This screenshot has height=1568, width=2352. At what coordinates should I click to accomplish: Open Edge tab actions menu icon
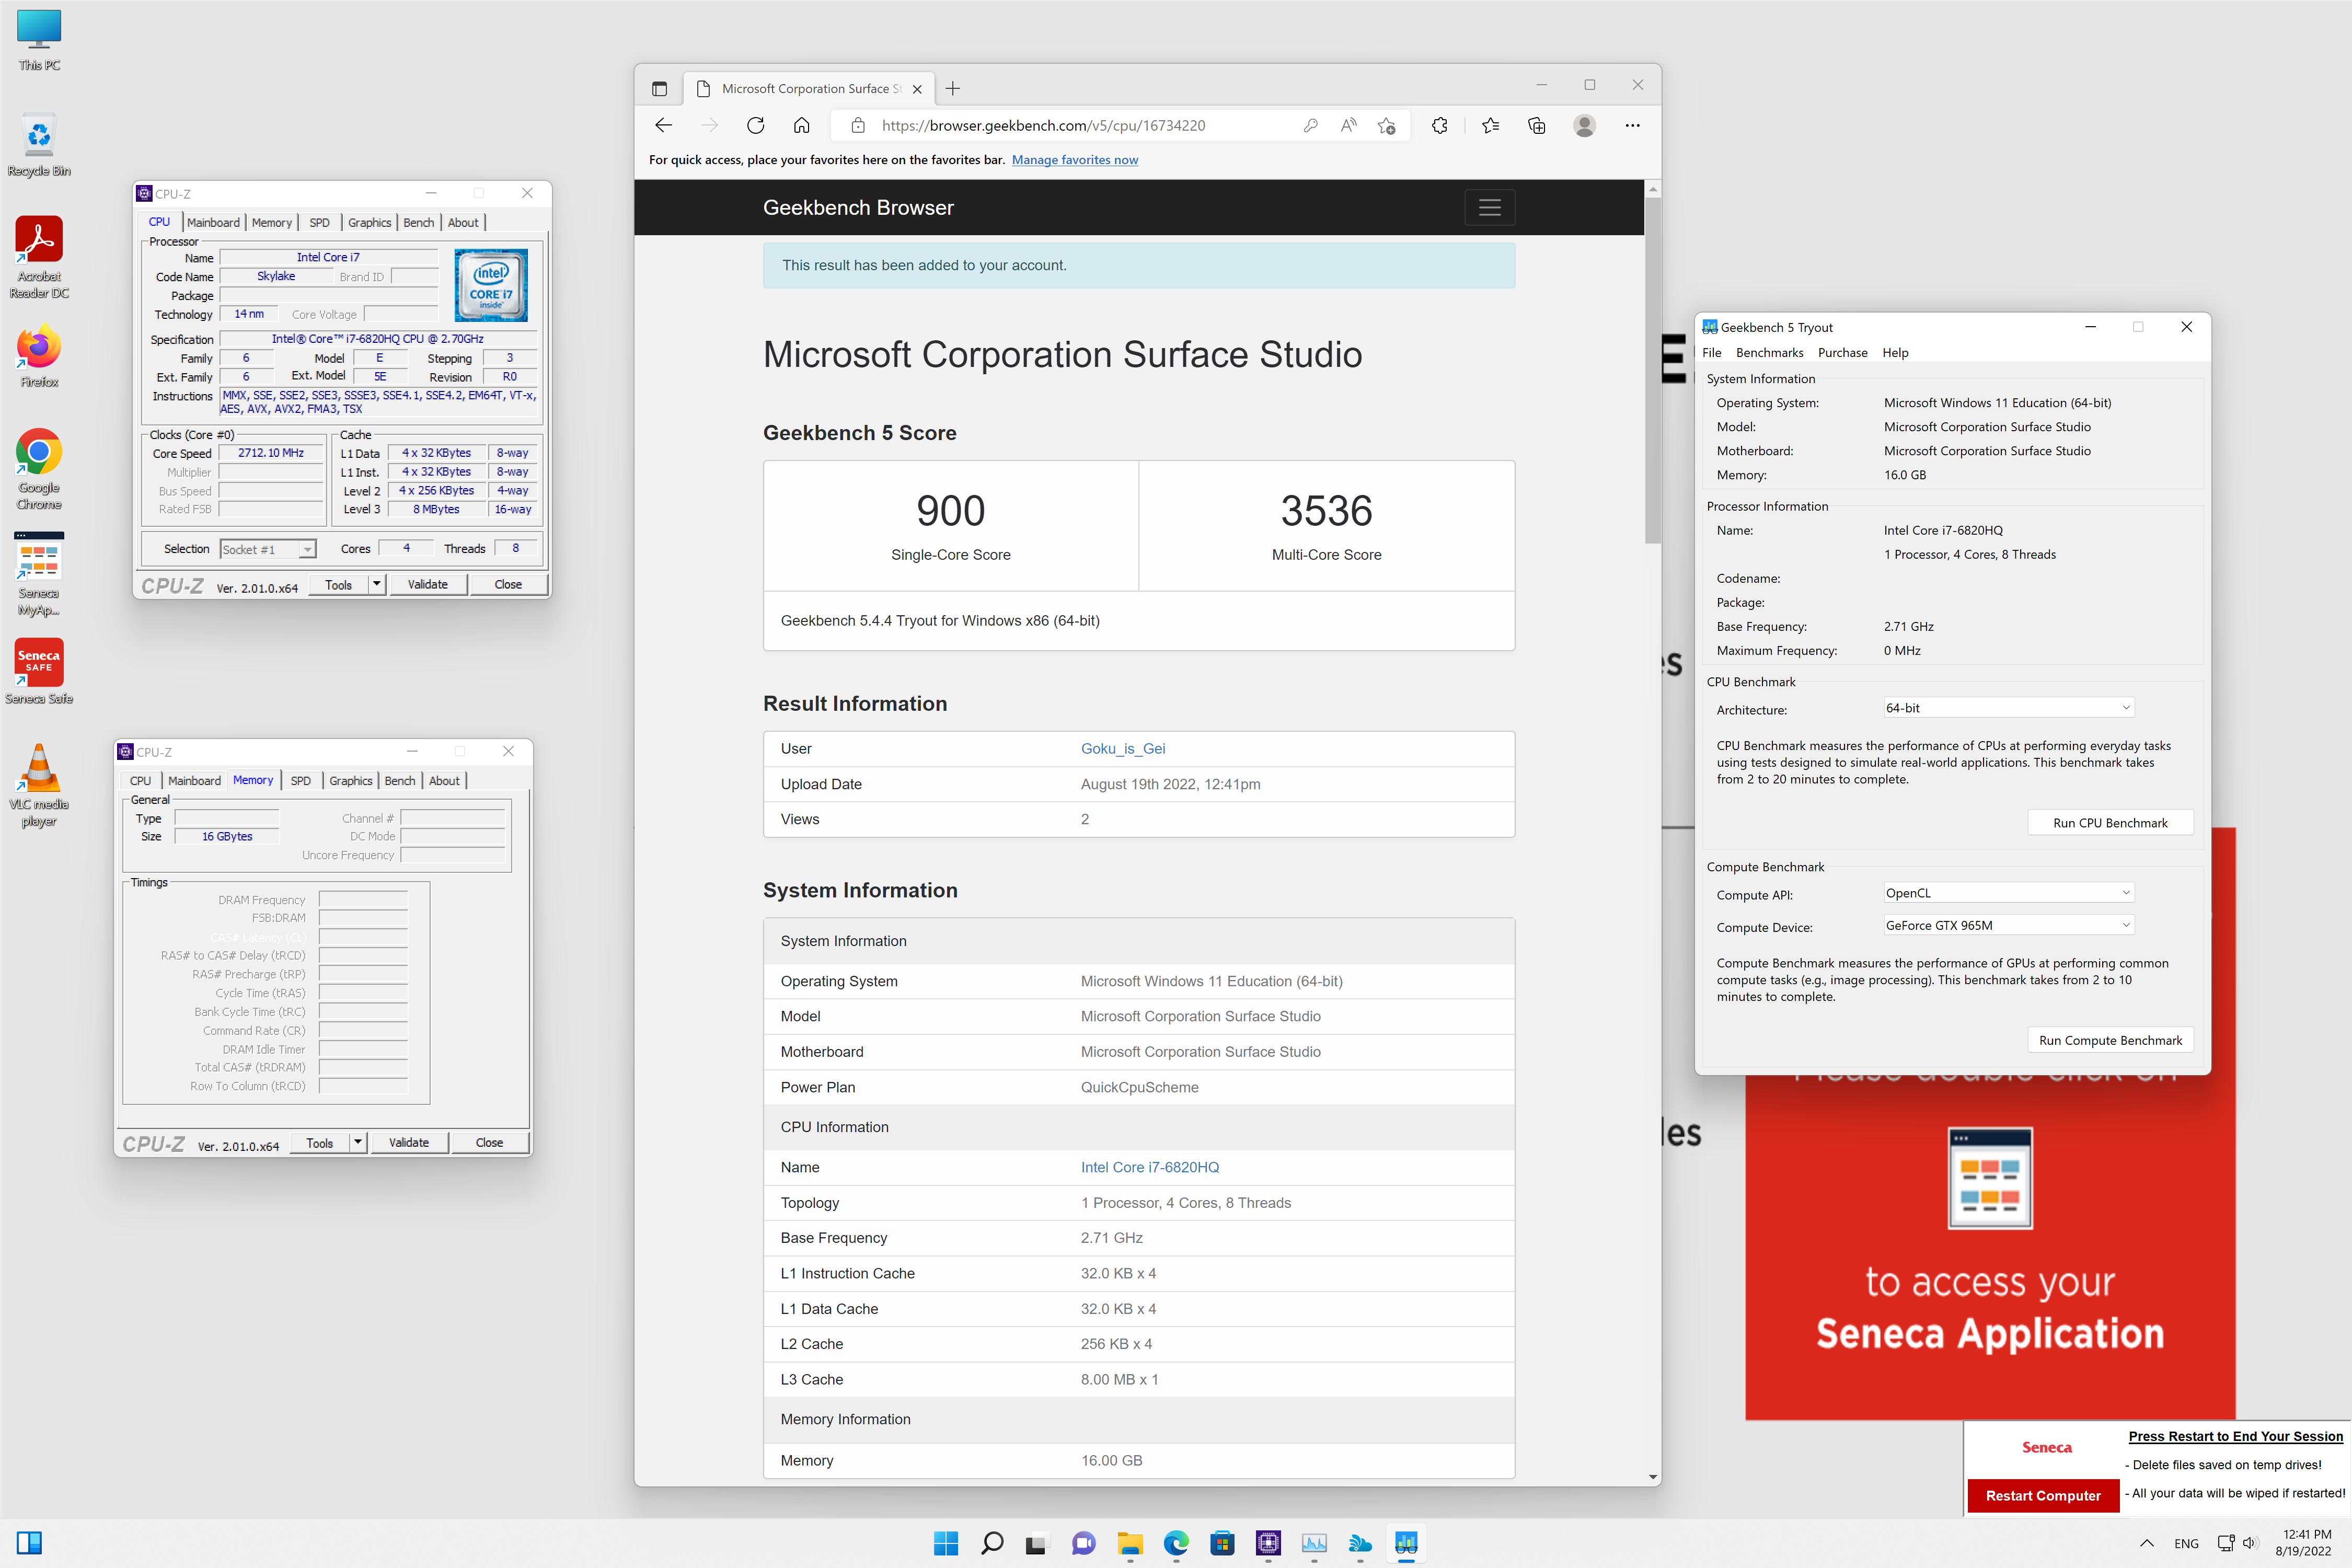pyautogui.click(x=659, y=89)
